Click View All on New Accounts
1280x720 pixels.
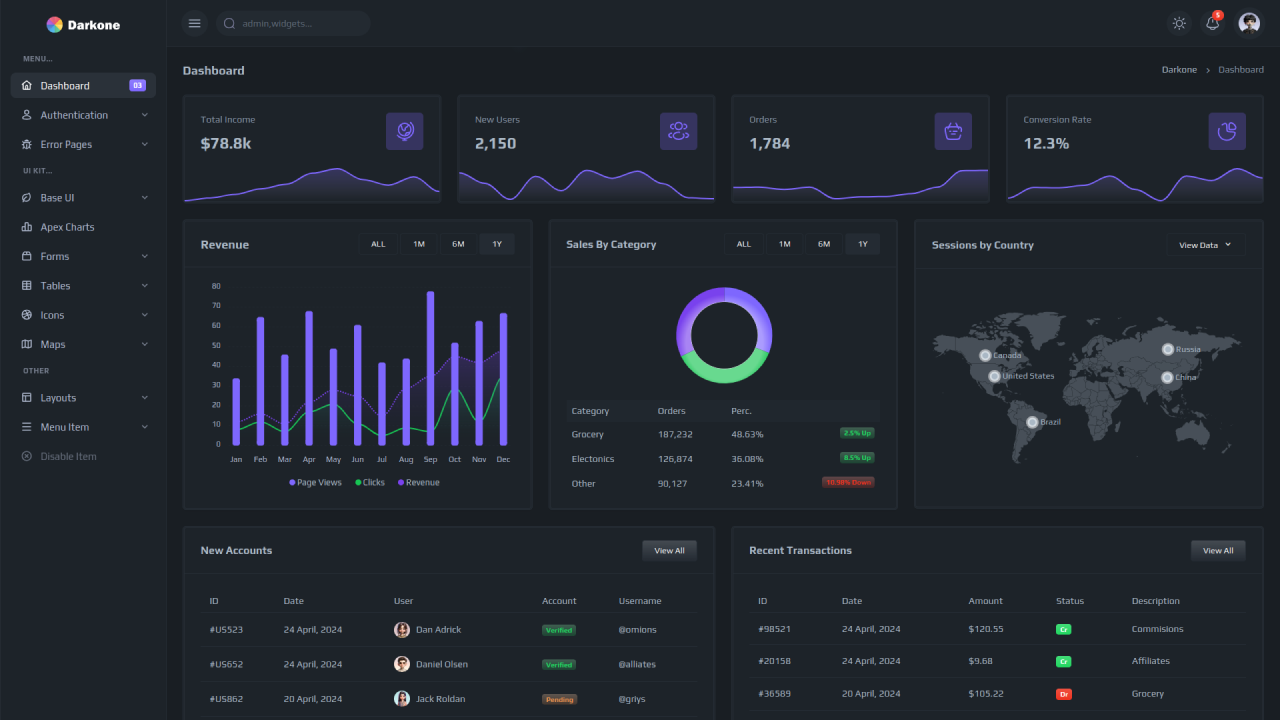[x=669, y=550]
